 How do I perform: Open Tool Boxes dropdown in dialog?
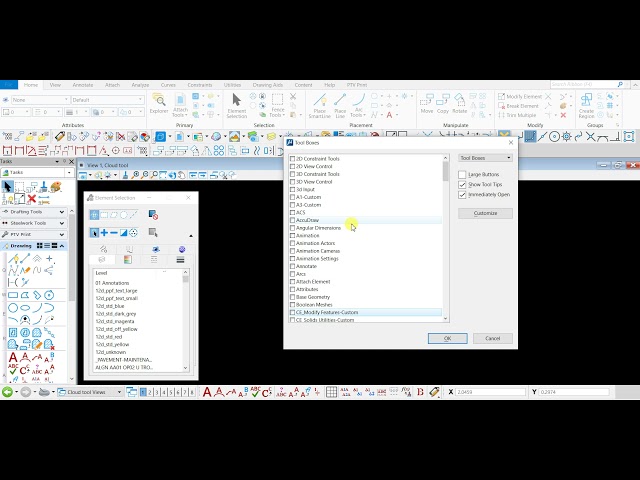(x=485, y=158)
